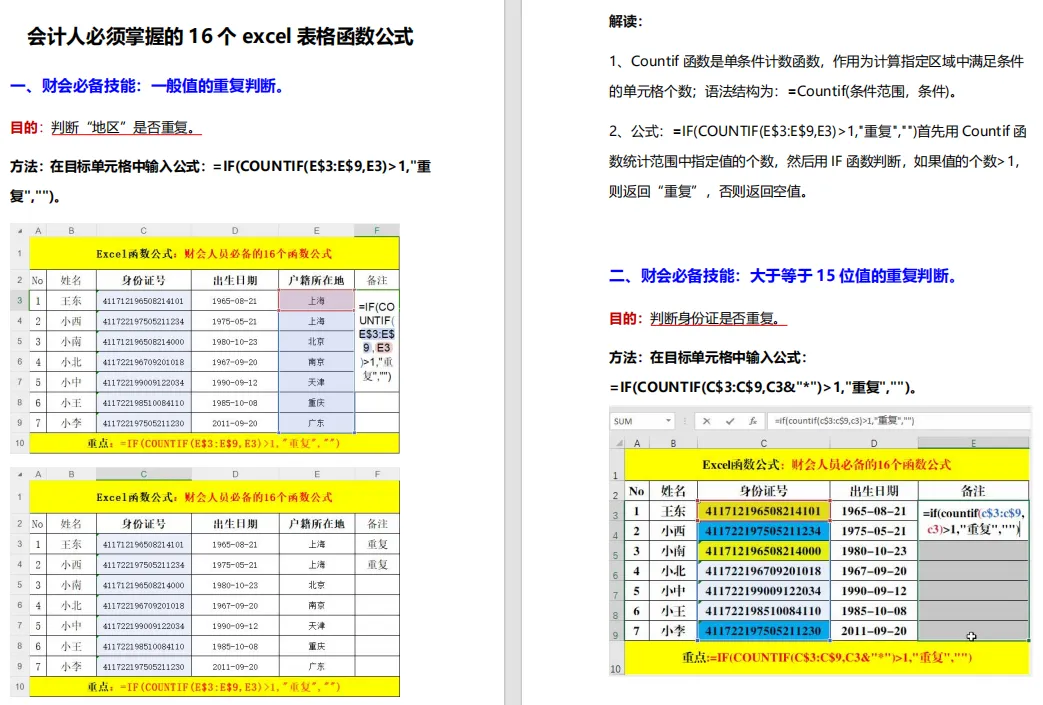Image resolution: width=1043 pixels, height=705 pixels.
Task: Click the method line with =IF(COUNTIF(E$3:E$9,E3)>1
Action: point(220,180)
